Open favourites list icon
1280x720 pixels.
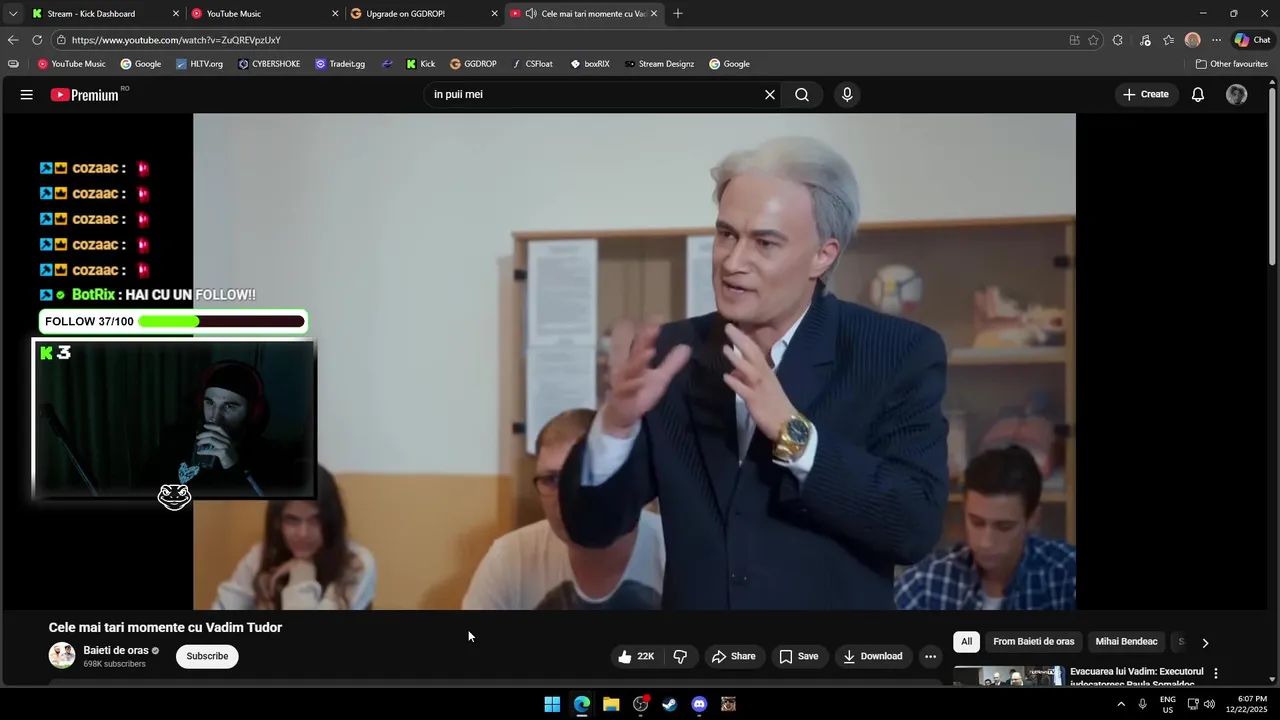pyautogui.click(x=1168, y=40)
